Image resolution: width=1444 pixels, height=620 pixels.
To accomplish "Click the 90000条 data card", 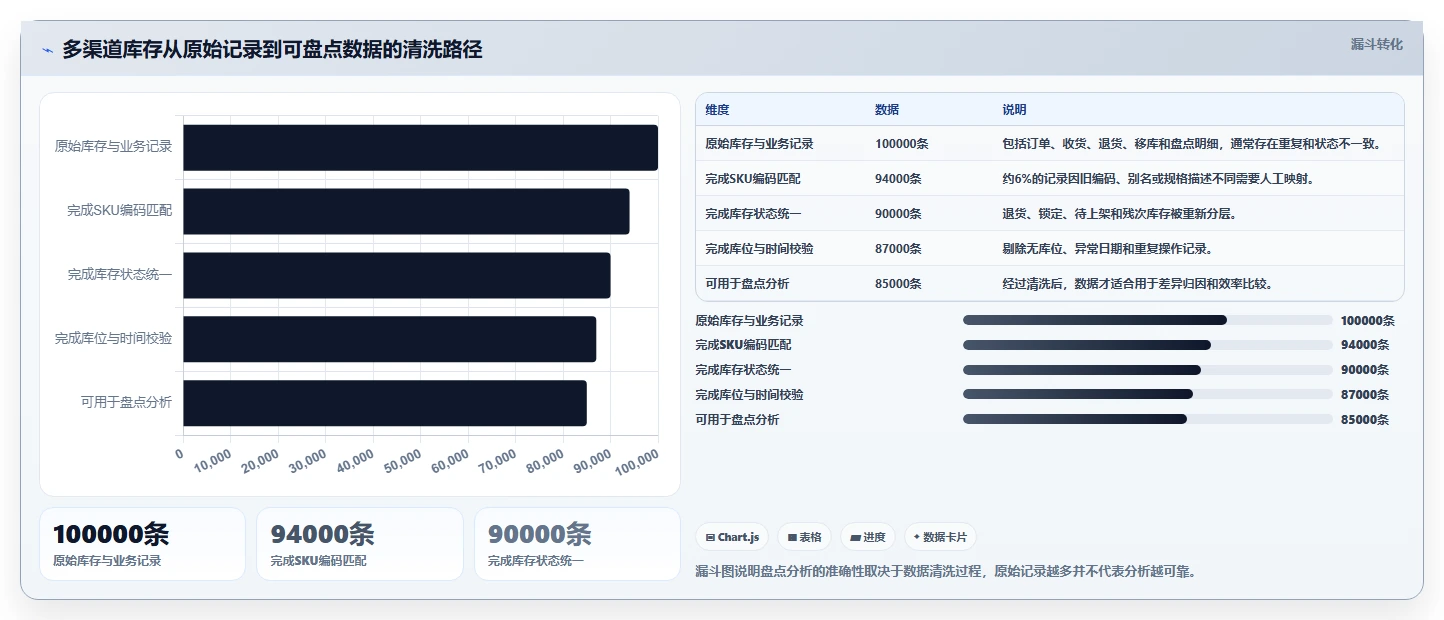I will tap(577, 544).
